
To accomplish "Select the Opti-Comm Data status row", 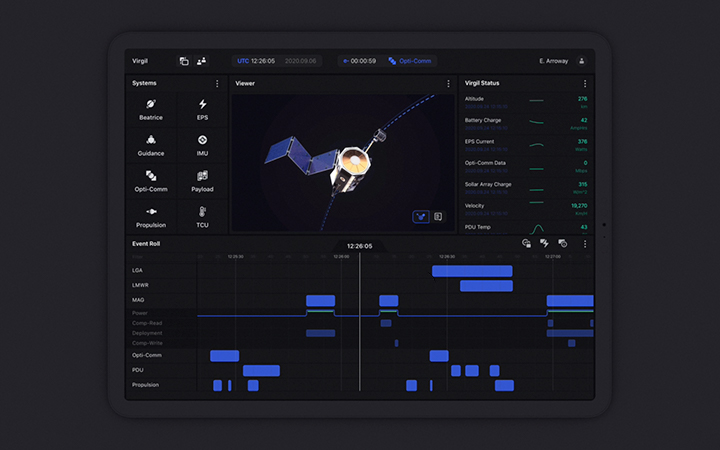I will click(526, 167).
